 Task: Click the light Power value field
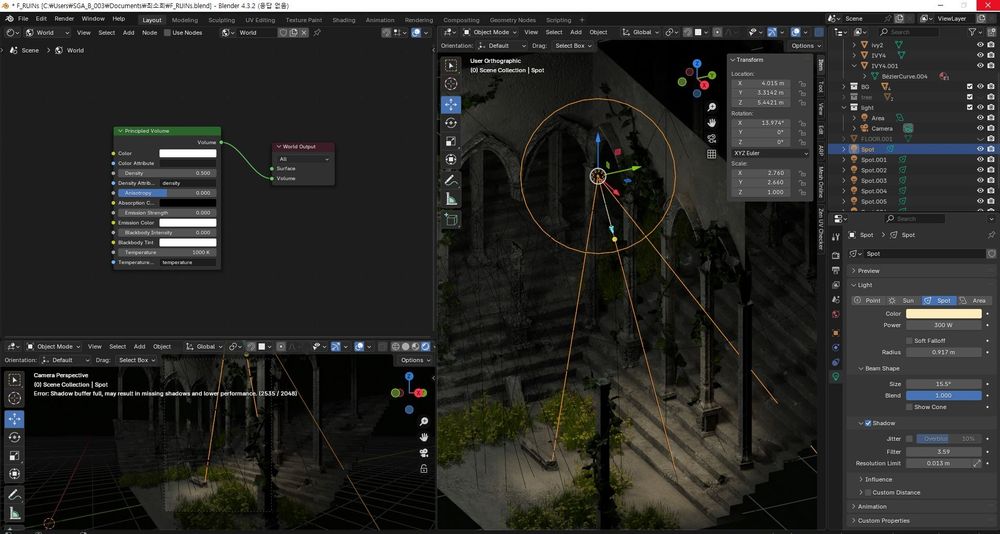coord(942,325)
